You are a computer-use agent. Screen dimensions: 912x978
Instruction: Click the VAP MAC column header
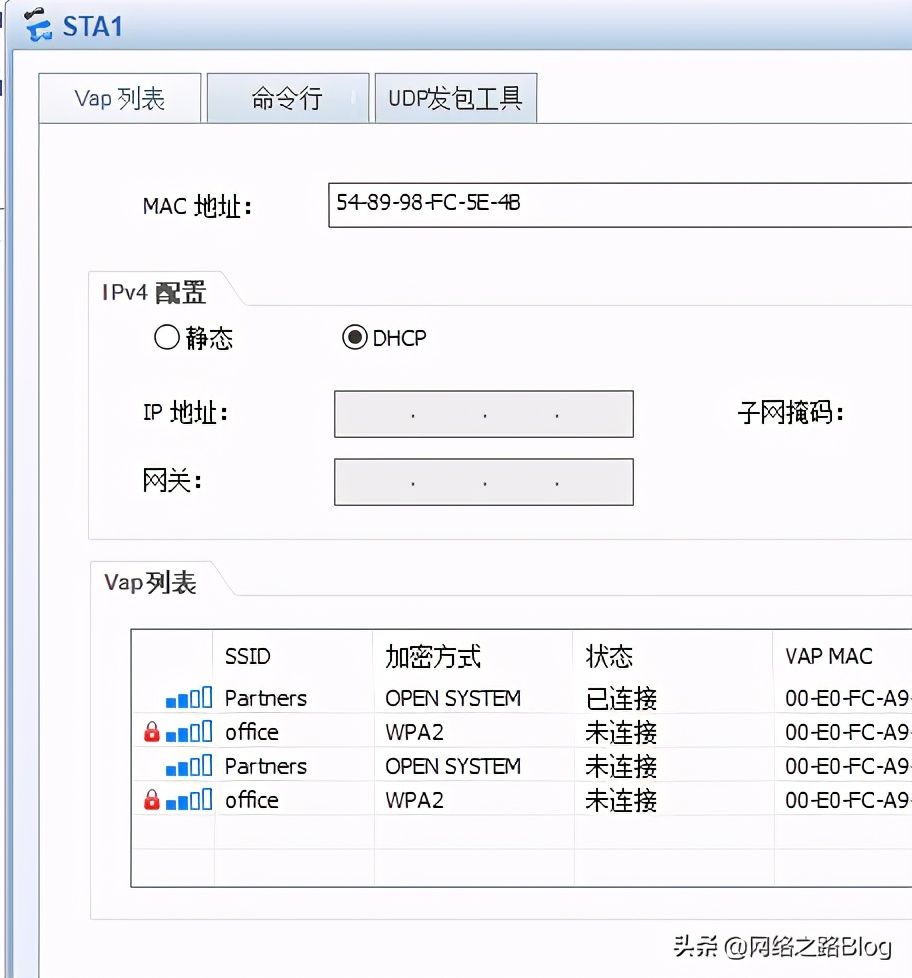tap(828, 656)
